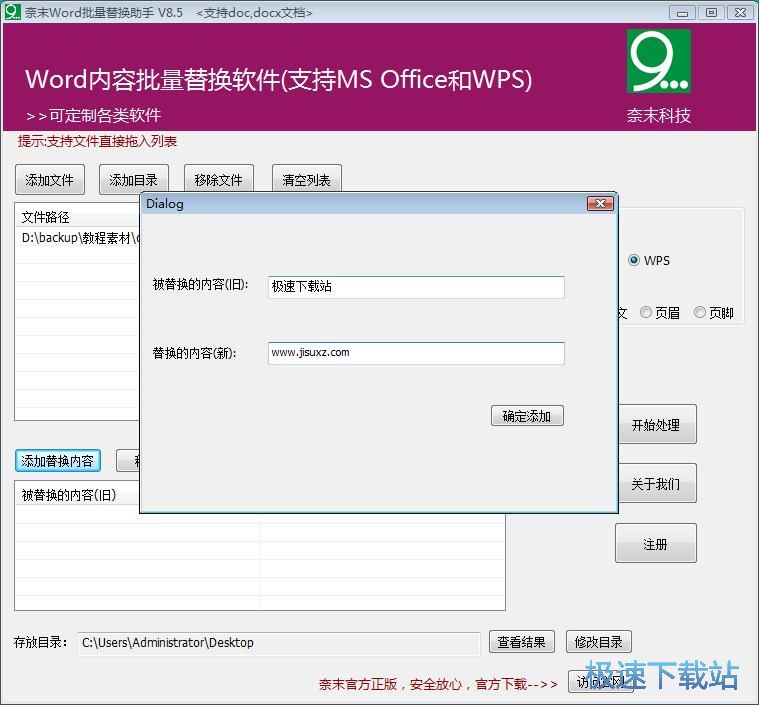This screenshot has height=705, width=759.
Task: Select the 页脚 radio option
Action: click(714, 313)
